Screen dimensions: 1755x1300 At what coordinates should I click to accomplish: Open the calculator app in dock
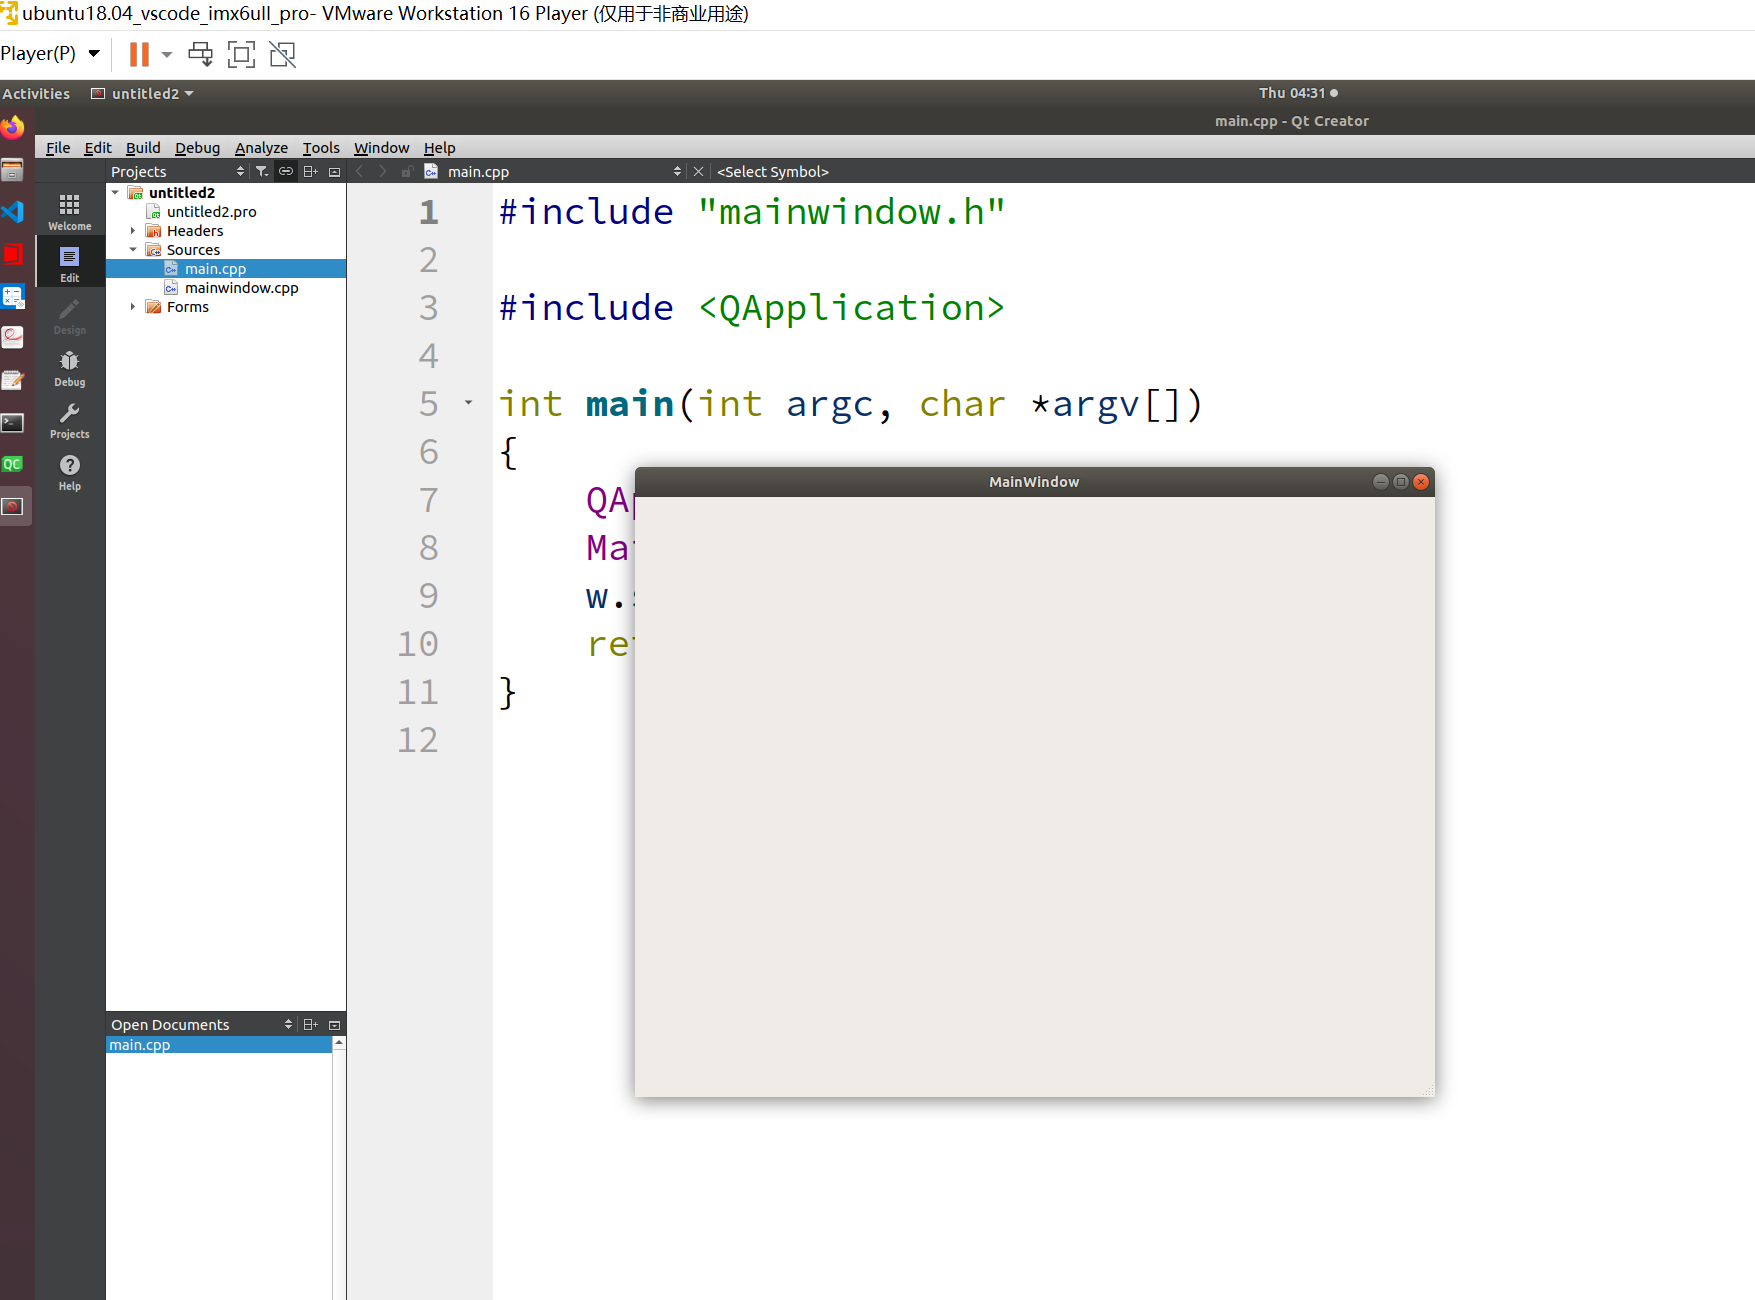pyautogui.click(x=13, y=296)
